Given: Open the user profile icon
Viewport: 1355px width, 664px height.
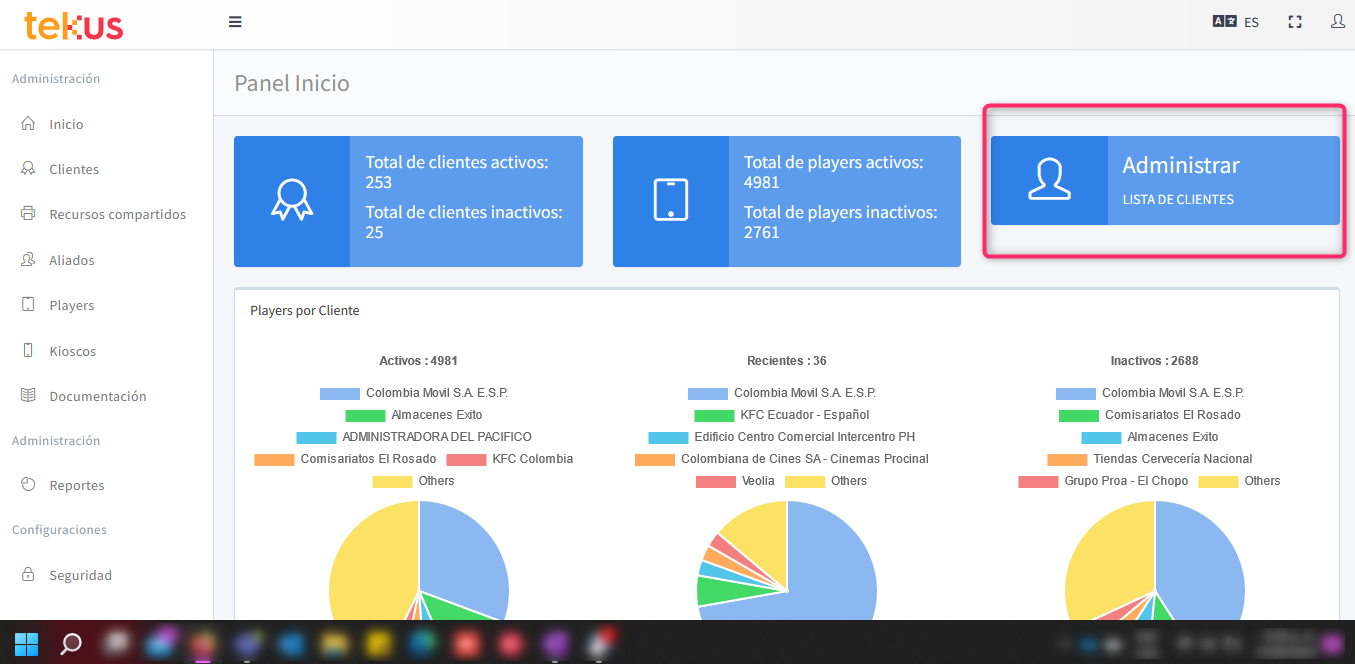Looking at the screenshot, I should pos(1337,21).
